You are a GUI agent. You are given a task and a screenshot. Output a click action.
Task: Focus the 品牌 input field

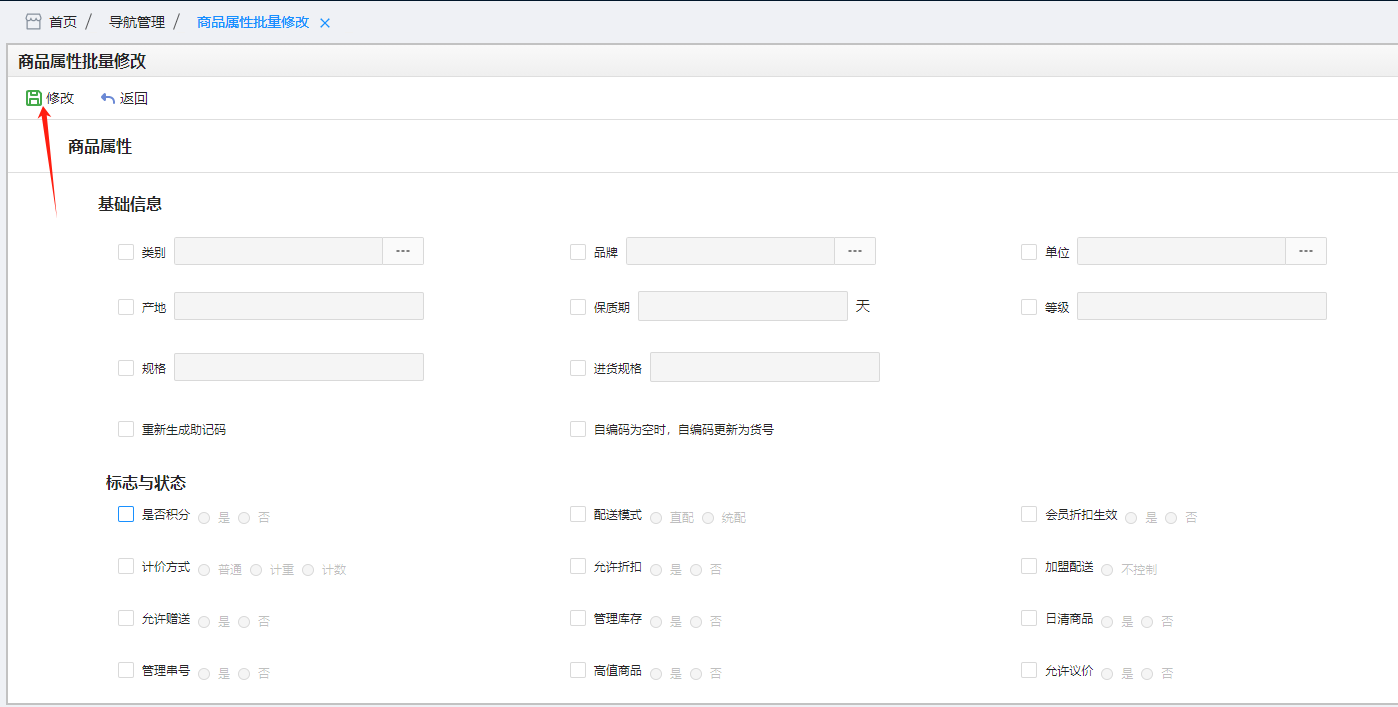click(730, 251)
